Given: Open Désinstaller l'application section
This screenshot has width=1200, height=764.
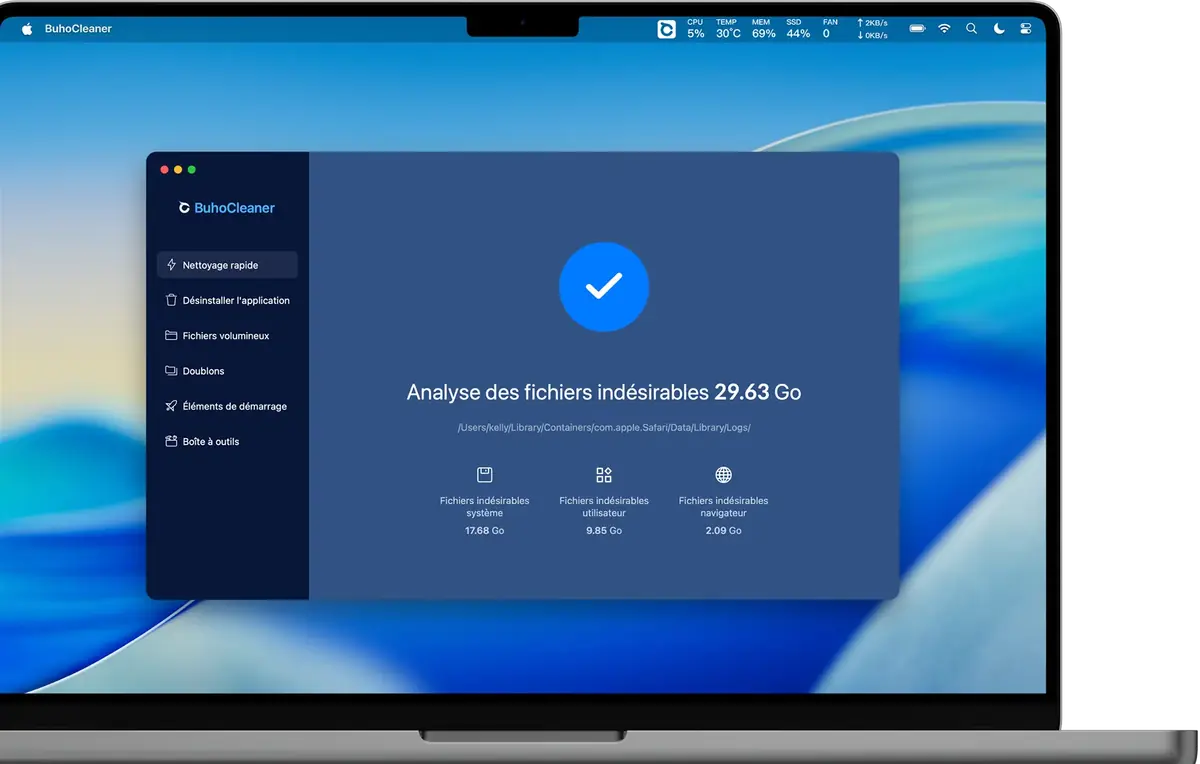Looking at the screenshot, I should tap(227, 300).
